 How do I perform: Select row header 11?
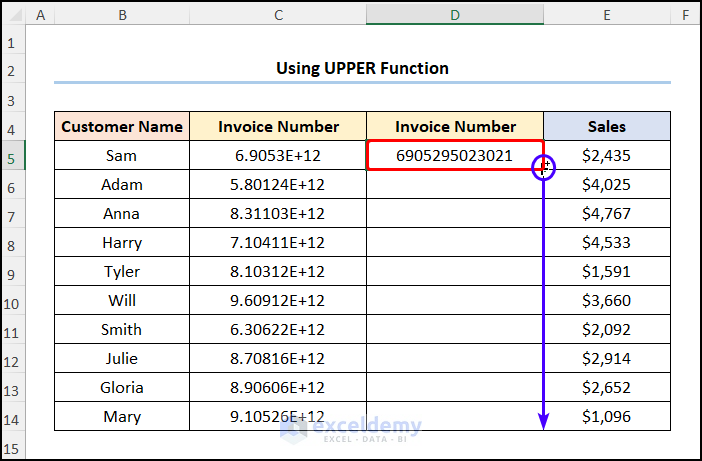[x=13, y=331]
